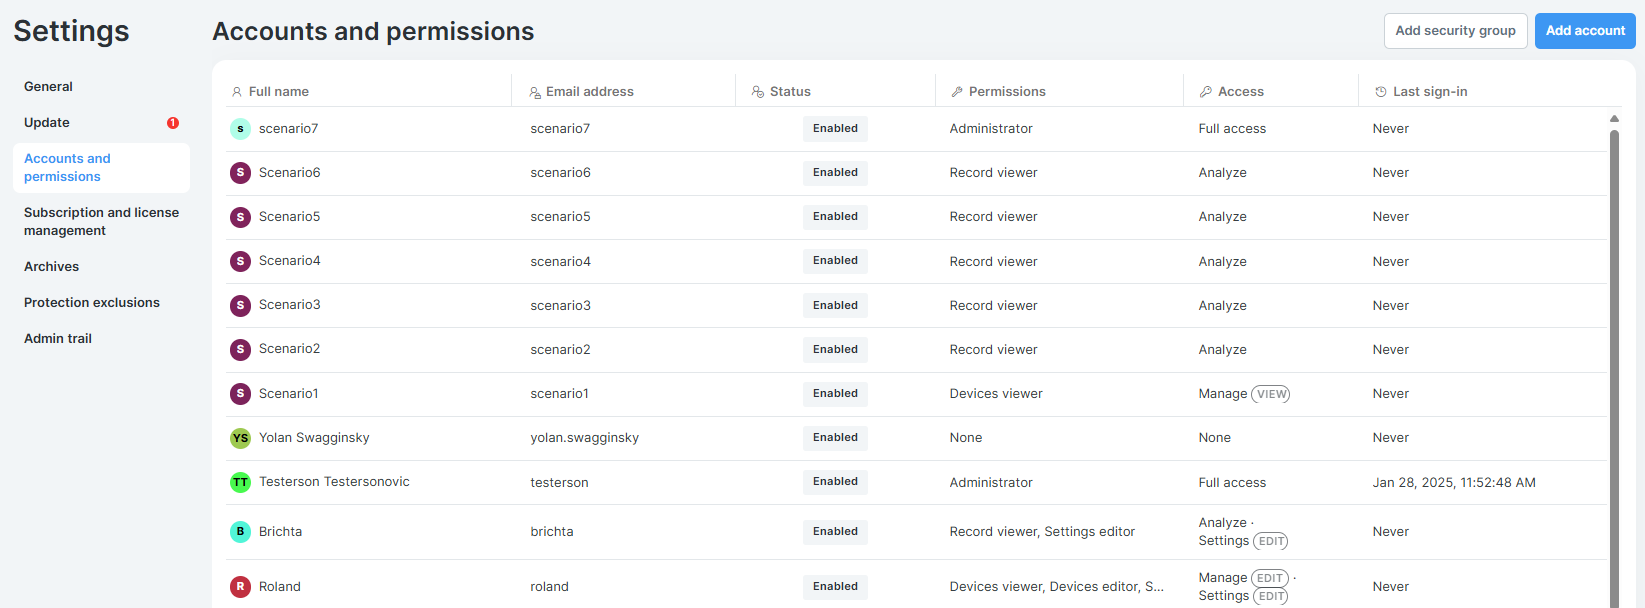Image resolution: width=1645 pixels, height=608 pixels.
Task: Sort by Permissions column header
Action: pos(1007,92)
